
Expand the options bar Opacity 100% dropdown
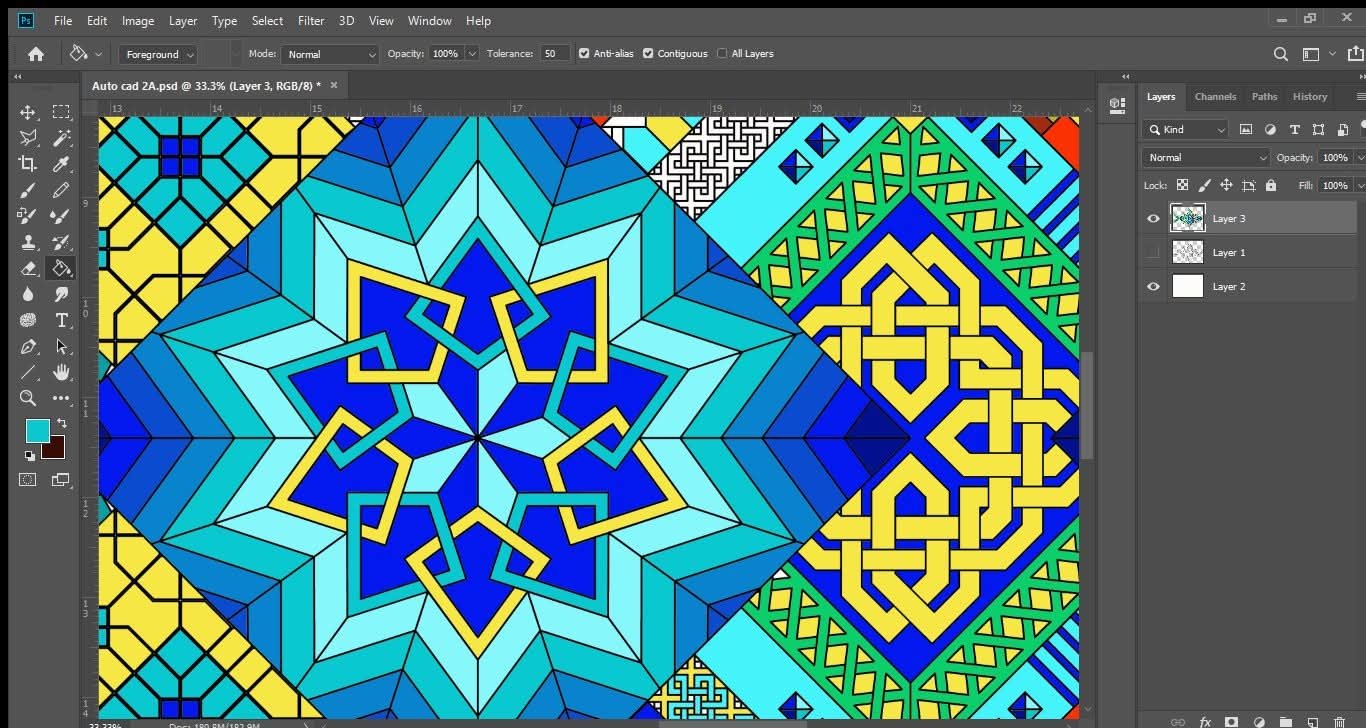[x=472, y=54]
